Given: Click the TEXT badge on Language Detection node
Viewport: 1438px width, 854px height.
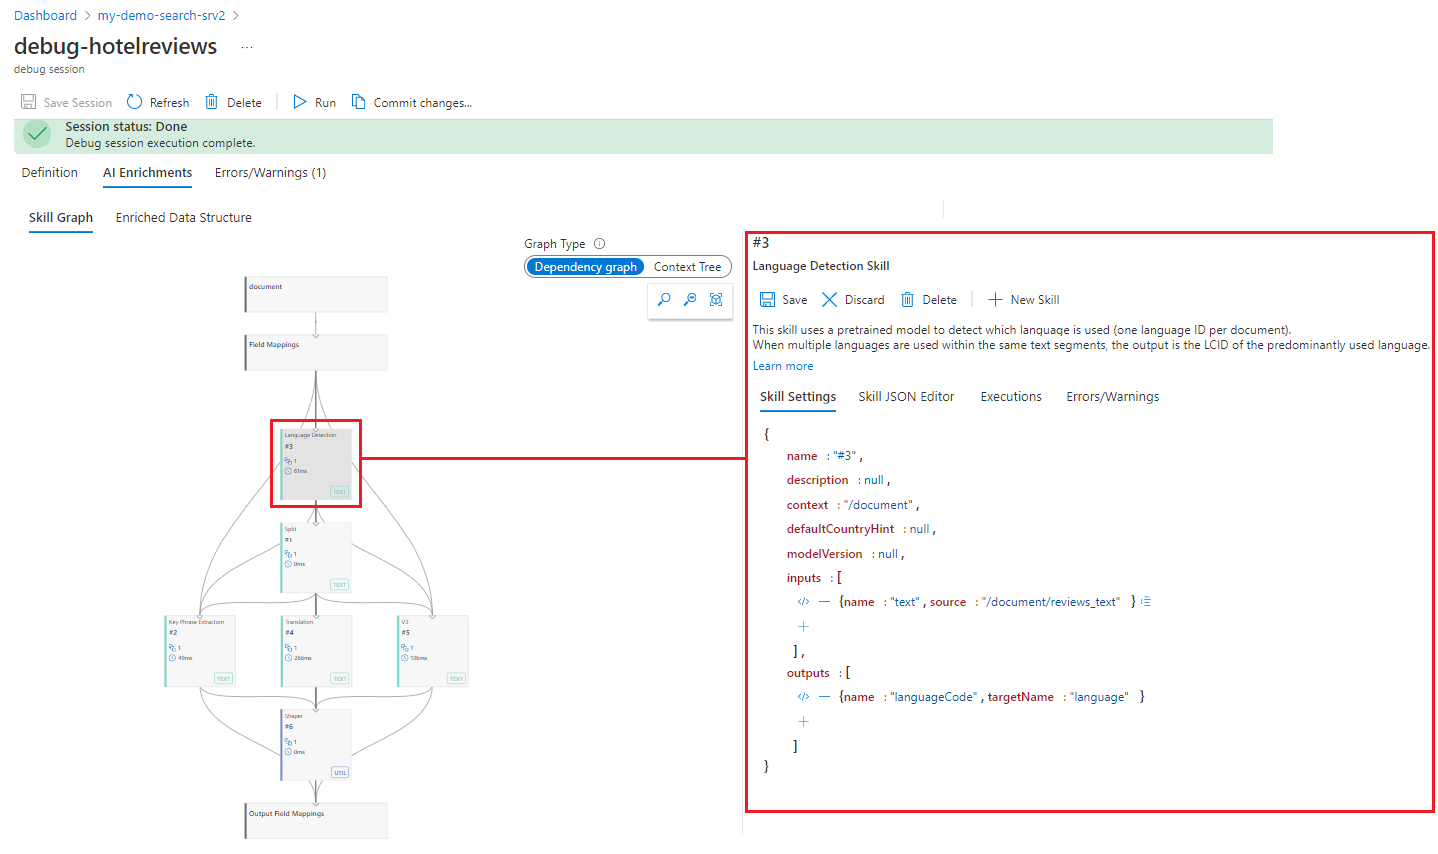Looking at the screenshot, I should pyautogui.click(x=340, y=492).
